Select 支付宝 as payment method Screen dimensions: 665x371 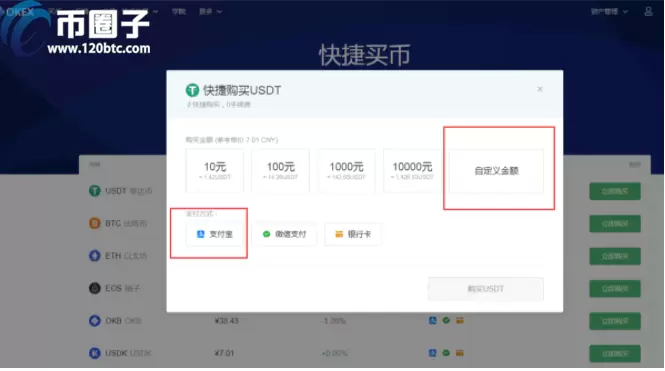click(215, 234)
